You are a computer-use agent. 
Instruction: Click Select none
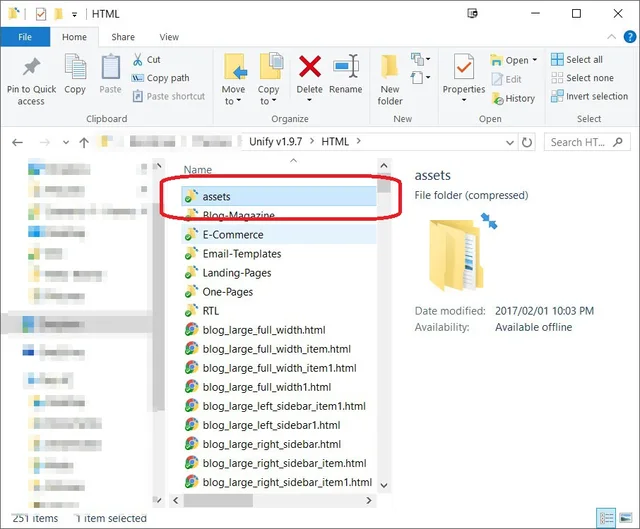coord(582,78)
